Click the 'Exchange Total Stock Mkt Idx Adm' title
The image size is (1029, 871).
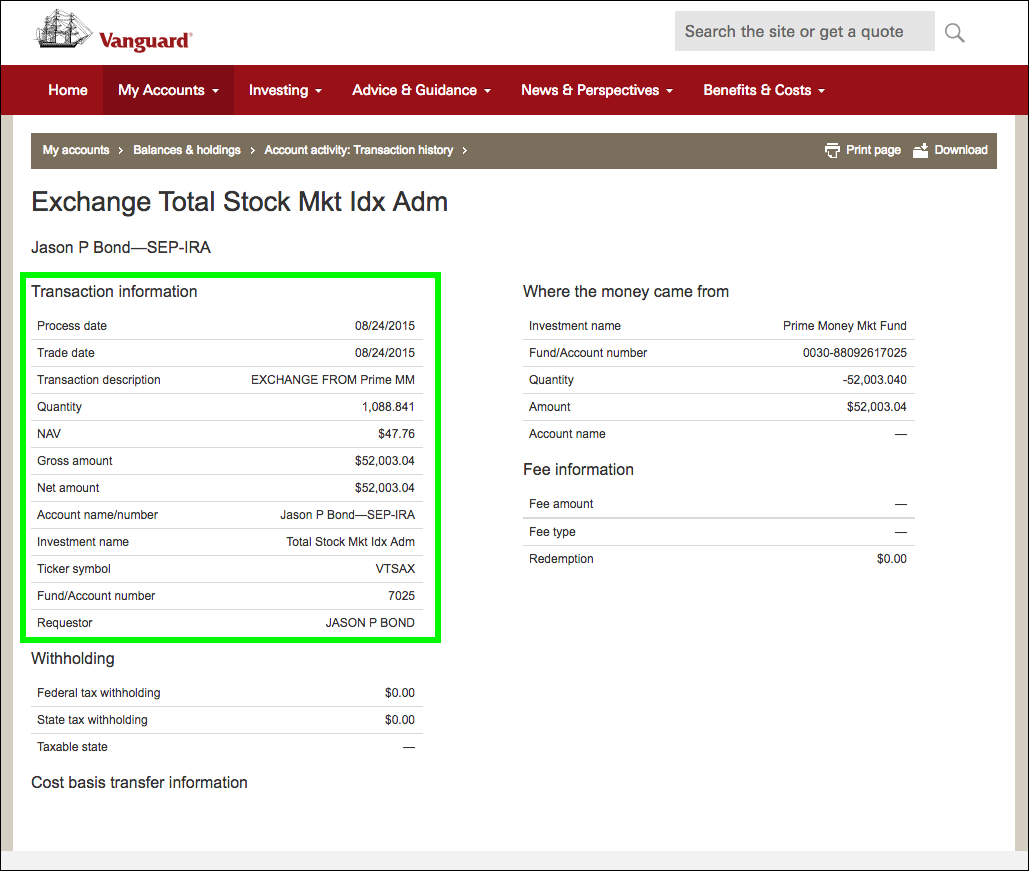[x=240, y=202]
